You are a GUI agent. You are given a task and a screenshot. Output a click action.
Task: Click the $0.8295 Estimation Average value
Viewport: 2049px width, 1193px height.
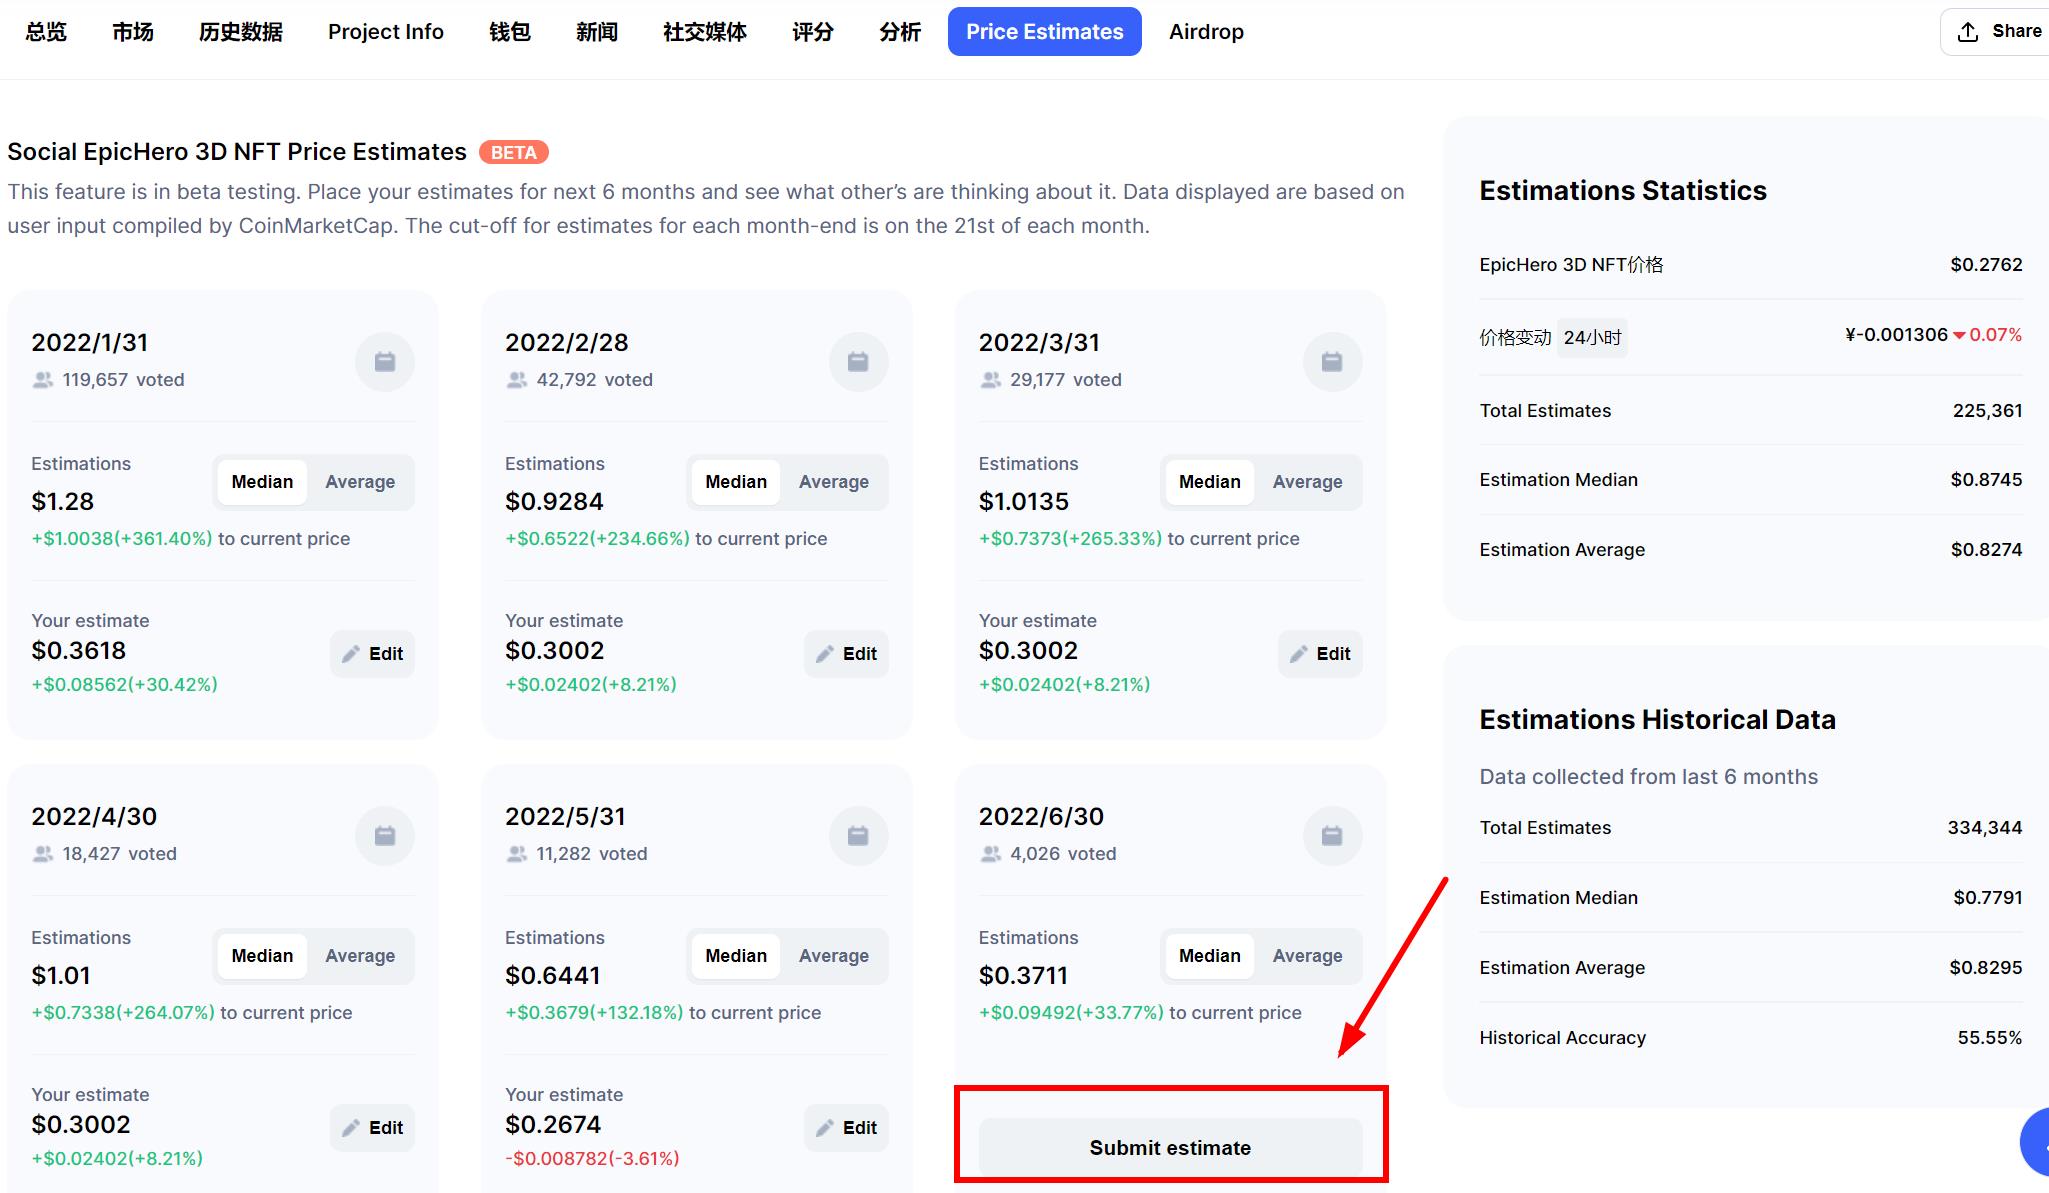coord(1986,968)
